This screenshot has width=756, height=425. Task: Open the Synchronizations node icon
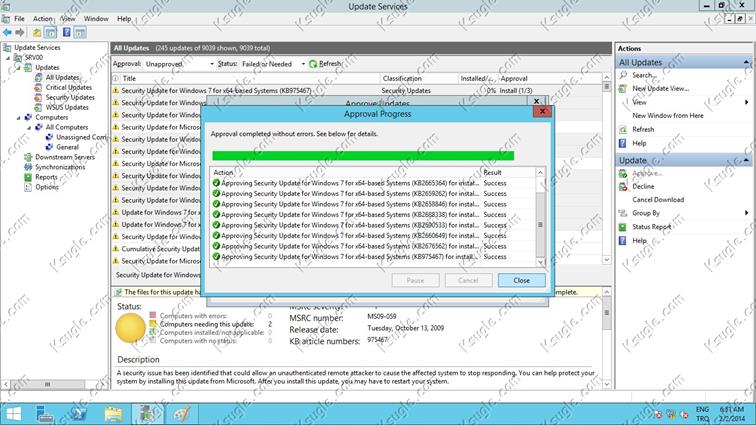coord(28,167)
